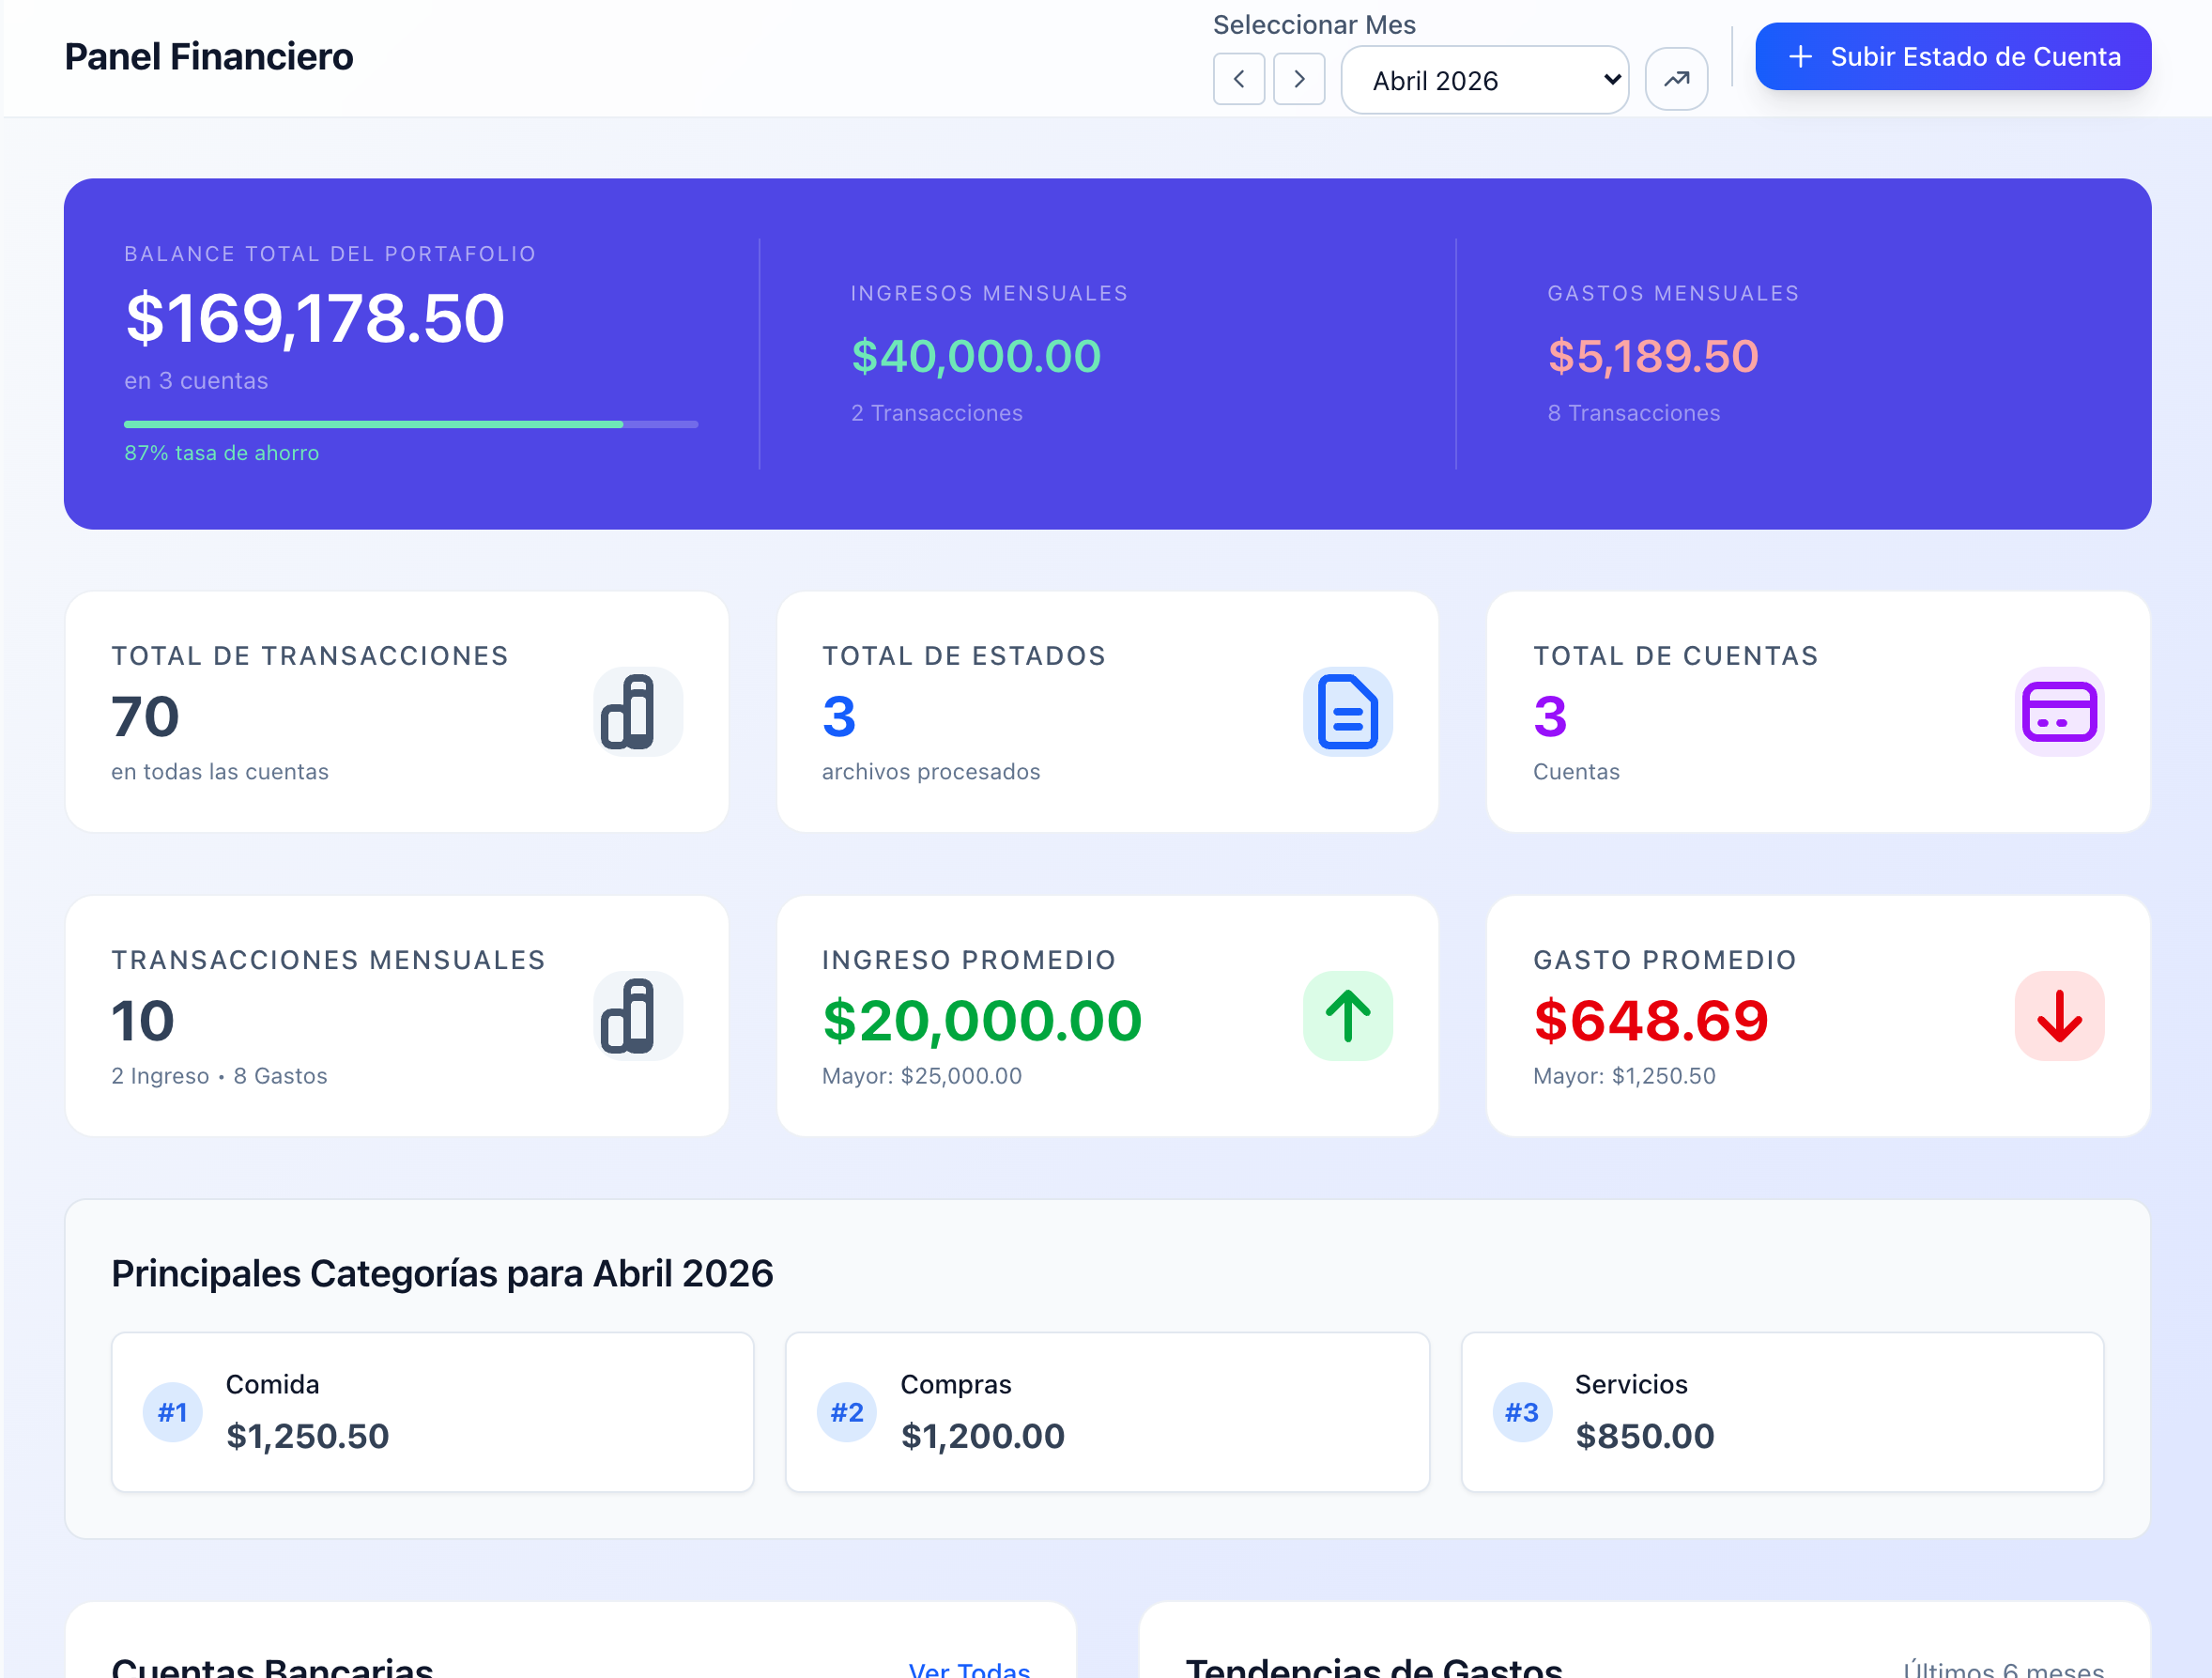
Task: Select the #2 Compras category card
Action: point(1107,1411)
